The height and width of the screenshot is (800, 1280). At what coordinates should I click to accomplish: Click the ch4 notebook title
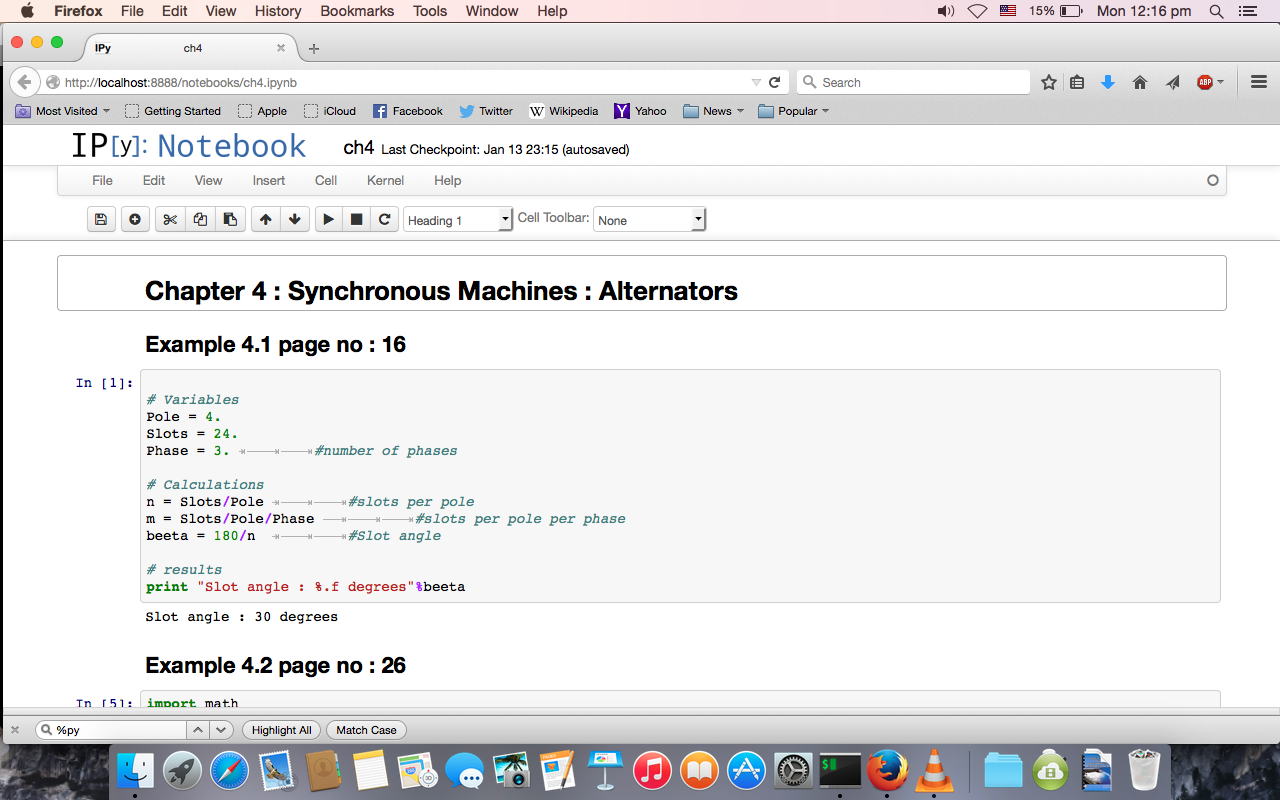(358, 148)
